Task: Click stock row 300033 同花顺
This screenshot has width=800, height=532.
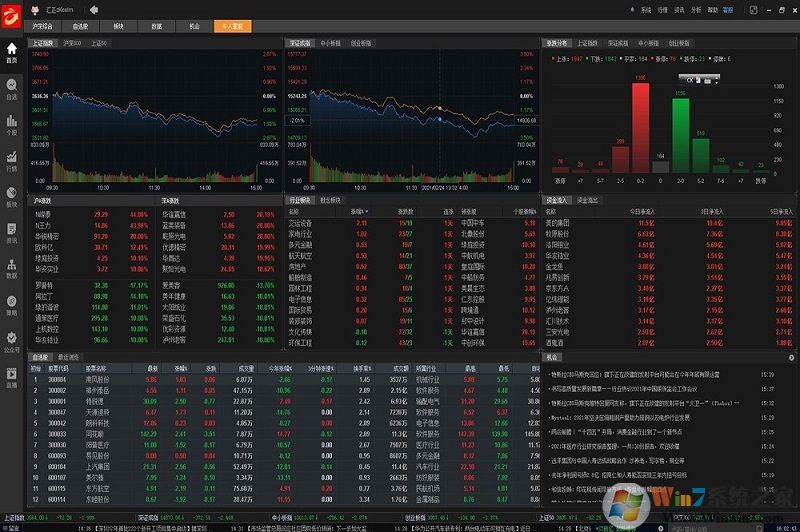Action: pos(284,434)
